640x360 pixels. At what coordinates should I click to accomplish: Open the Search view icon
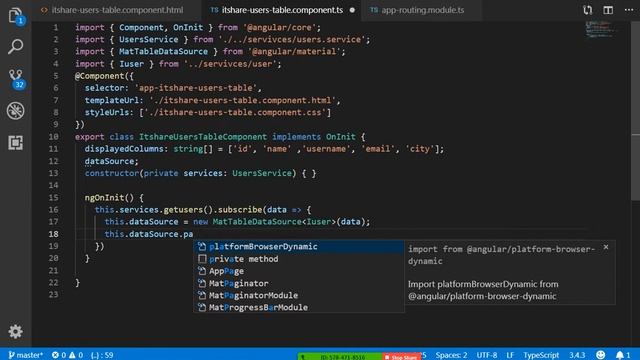[15, 46]
